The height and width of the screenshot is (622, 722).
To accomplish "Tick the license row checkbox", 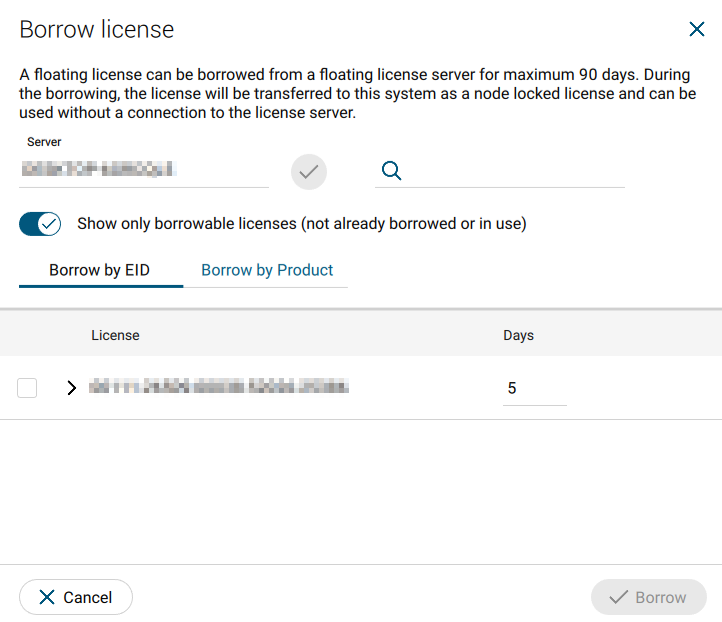I will click(x=27, y=388).
